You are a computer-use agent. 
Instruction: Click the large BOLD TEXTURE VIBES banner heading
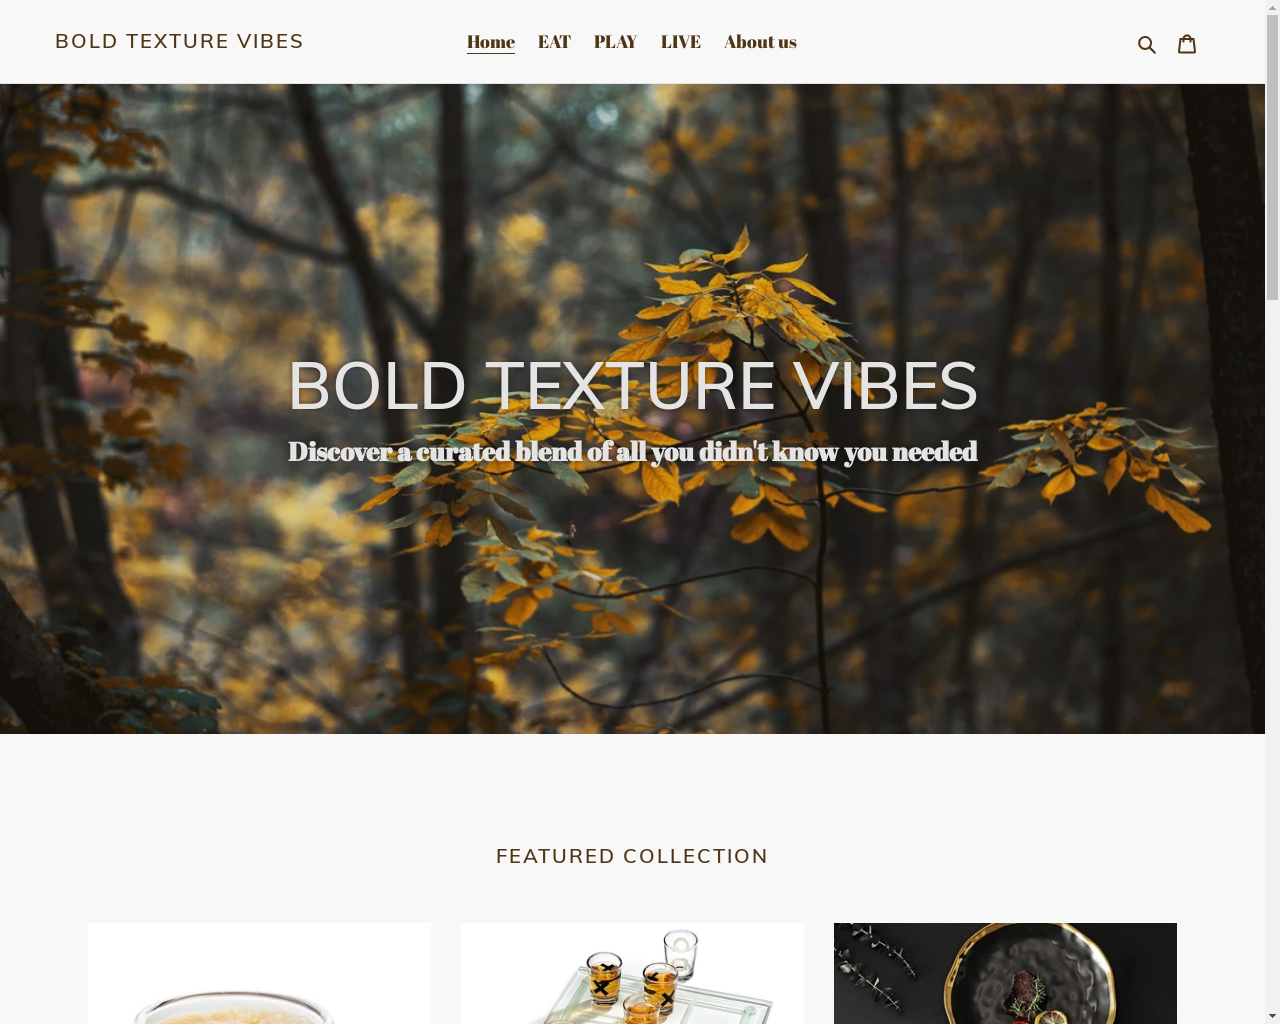click(632, 386)
